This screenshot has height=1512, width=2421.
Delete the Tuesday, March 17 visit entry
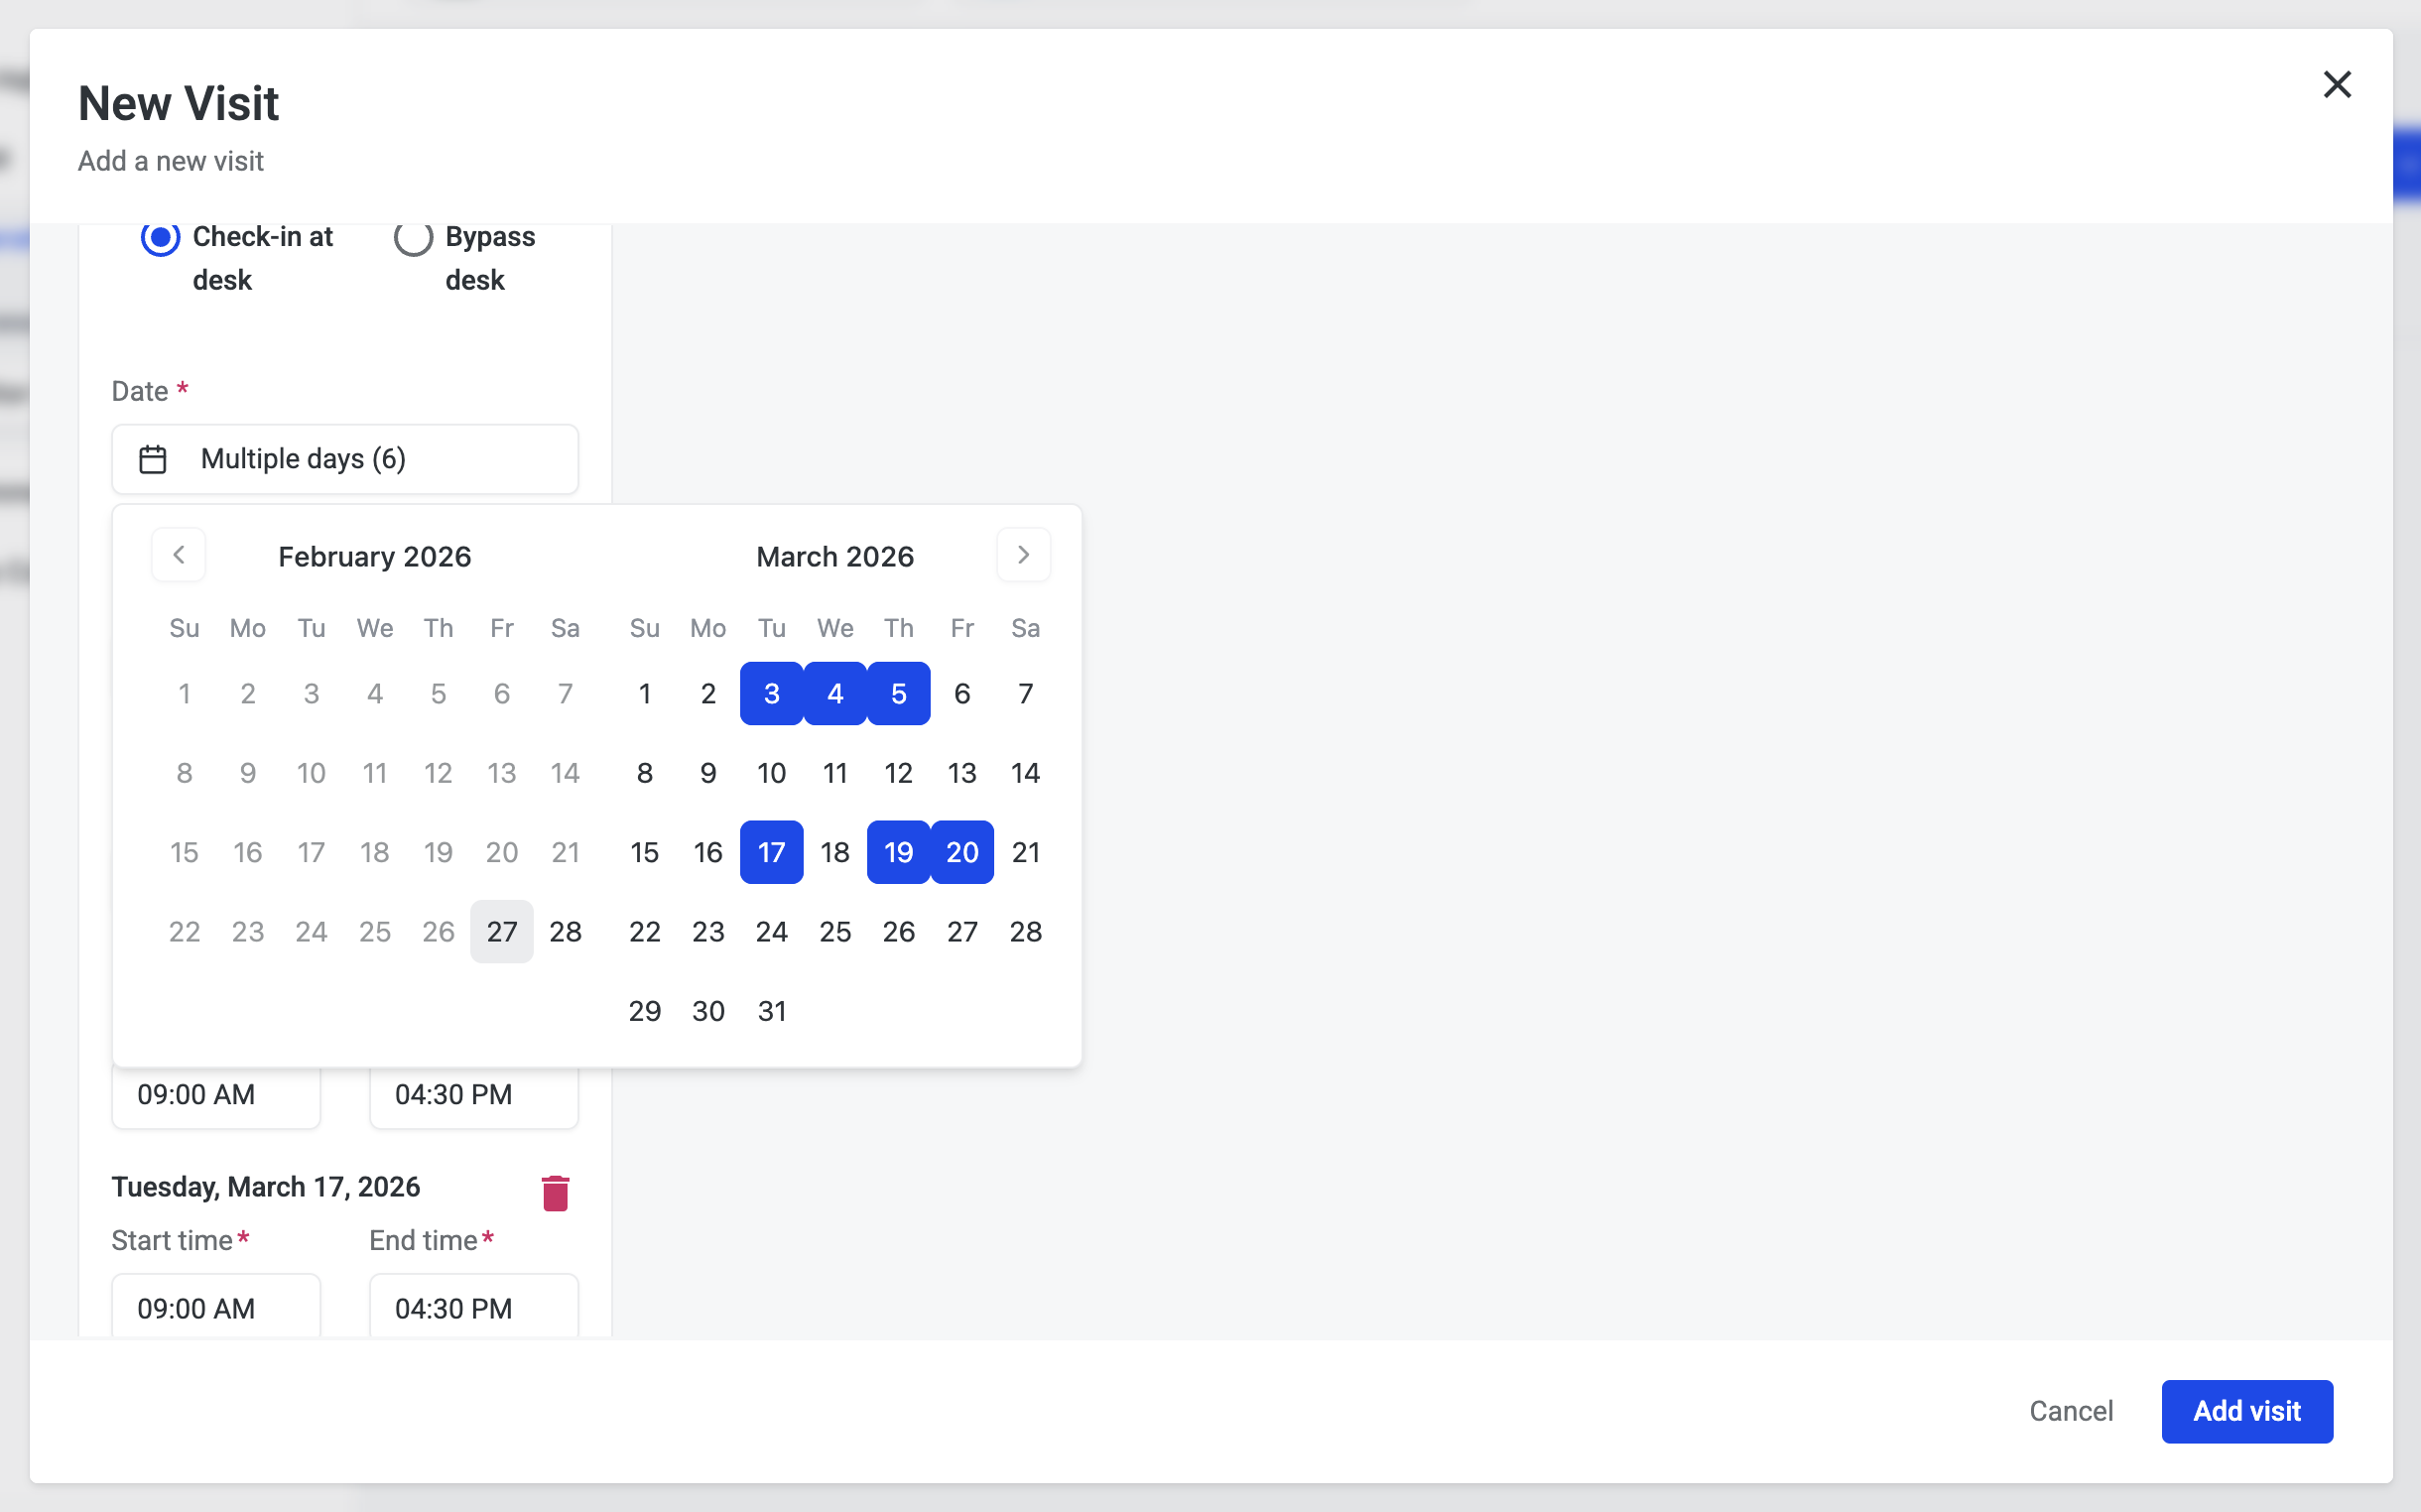555,1193
